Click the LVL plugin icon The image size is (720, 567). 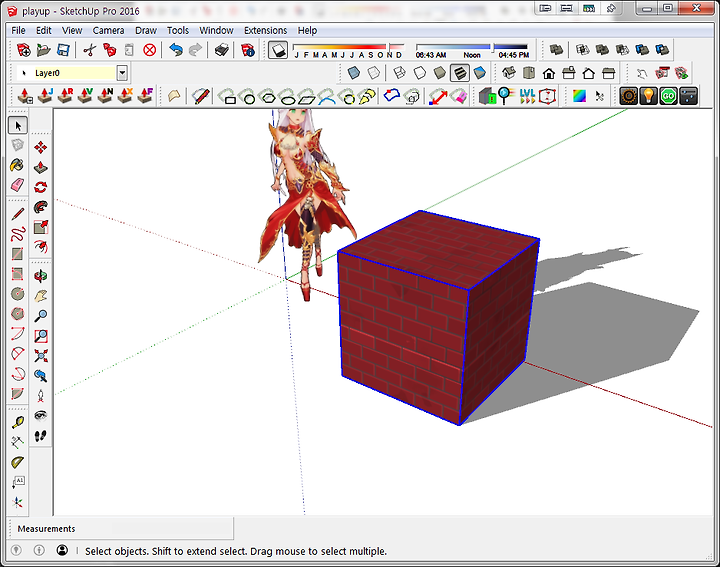point(527,96)
